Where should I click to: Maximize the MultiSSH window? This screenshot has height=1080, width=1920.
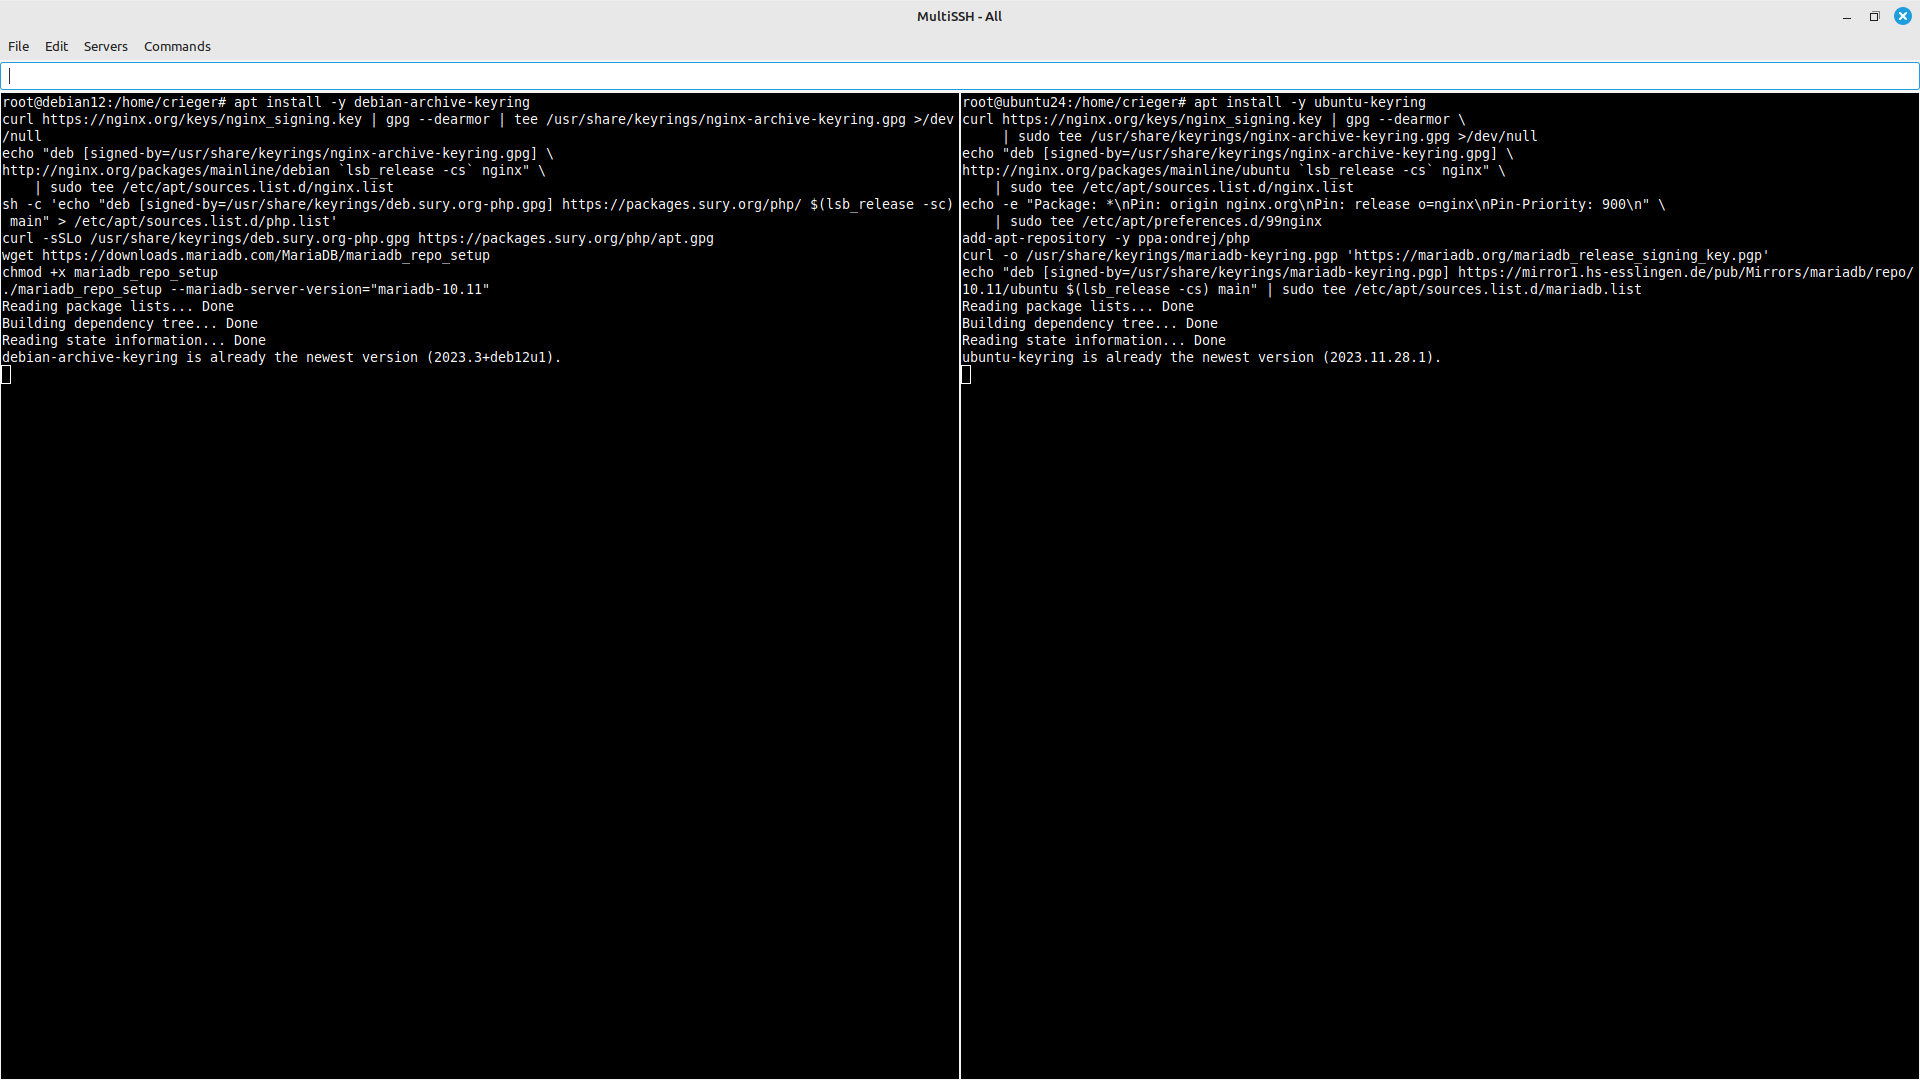1874,16
